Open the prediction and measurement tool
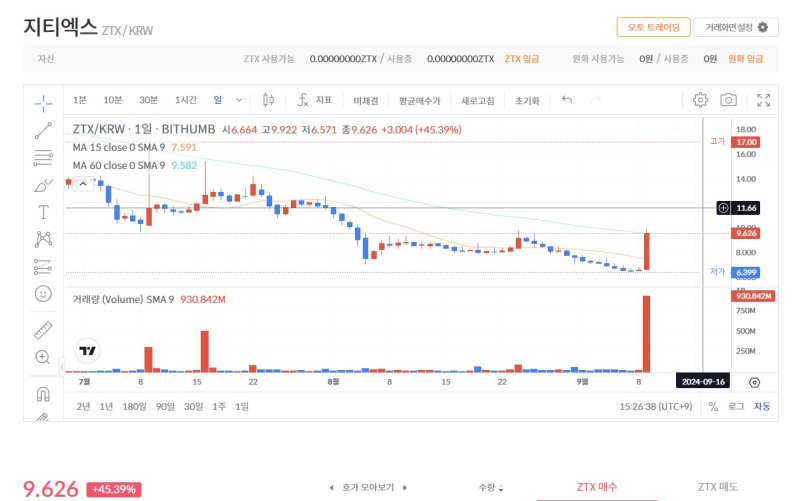 pyautogui.click(x=43, y=266)
